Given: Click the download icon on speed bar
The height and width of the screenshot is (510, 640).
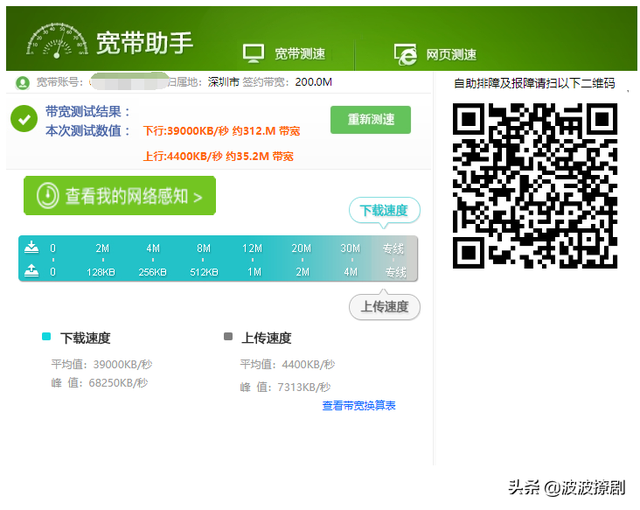Looking at the screenshot, I should point(31,247).
